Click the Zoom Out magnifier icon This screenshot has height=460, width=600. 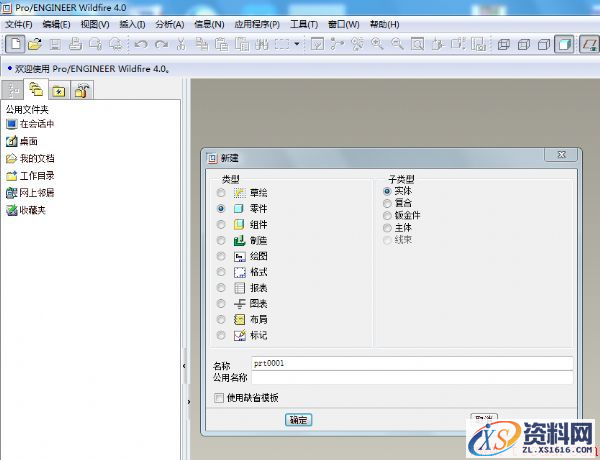(397, 44)
